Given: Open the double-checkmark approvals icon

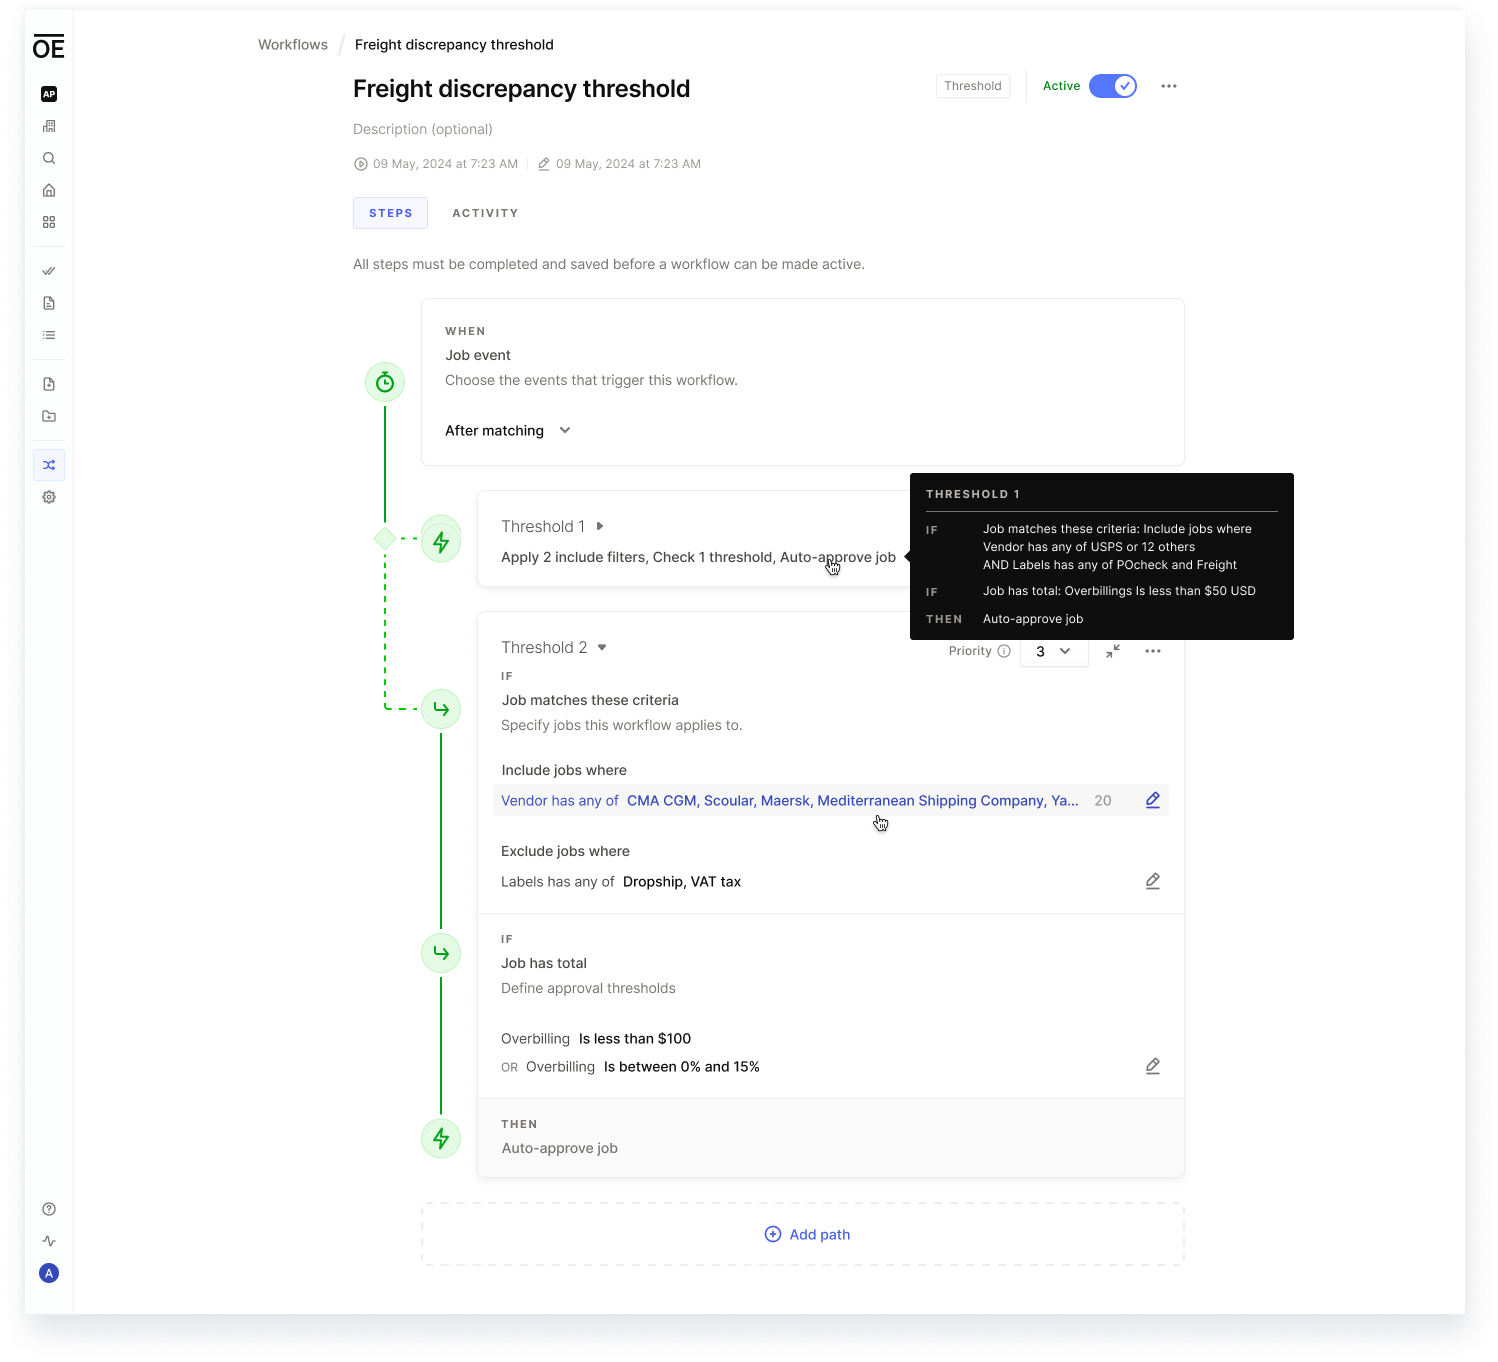Looking at the screenshot, I should tap(49, 271).
